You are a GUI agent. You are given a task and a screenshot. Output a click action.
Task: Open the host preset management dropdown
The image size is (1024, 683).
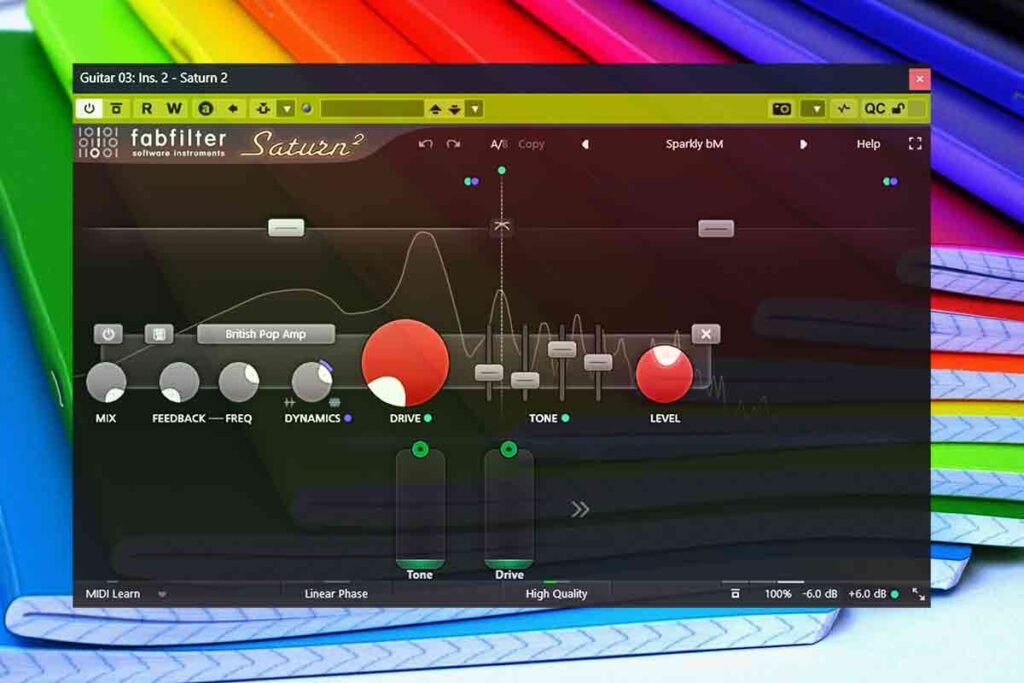point(475,108)
